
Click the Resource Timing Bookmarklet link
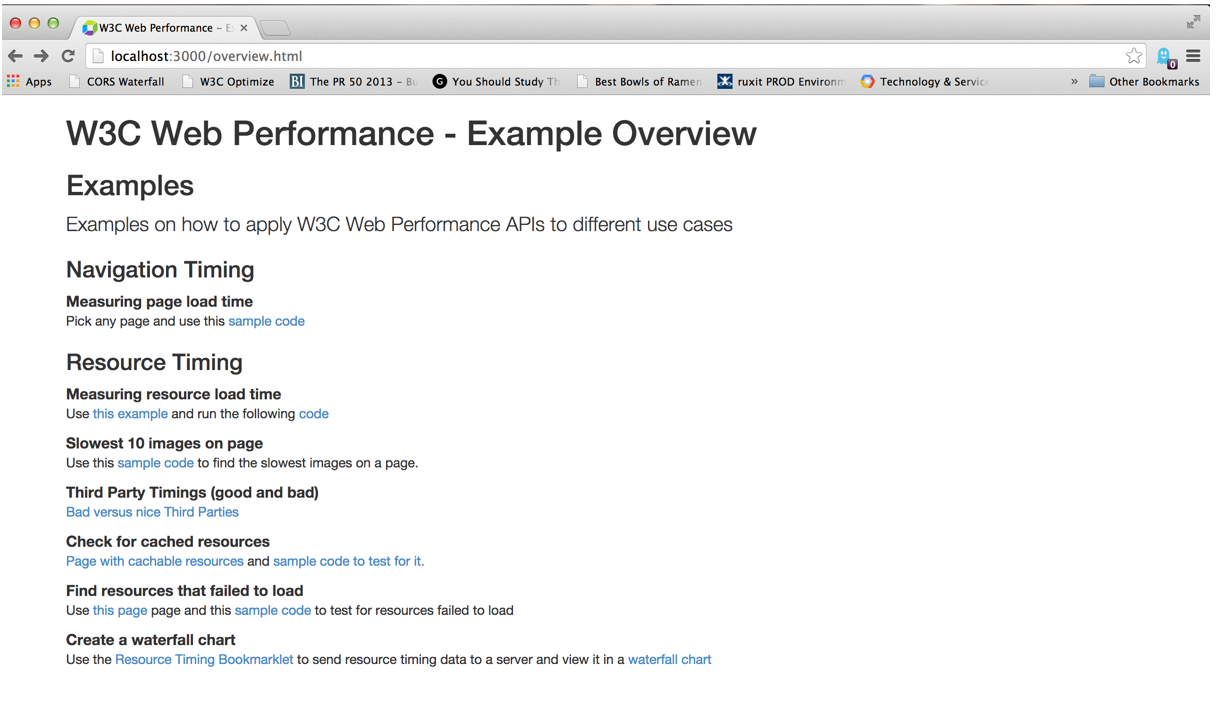204,659
